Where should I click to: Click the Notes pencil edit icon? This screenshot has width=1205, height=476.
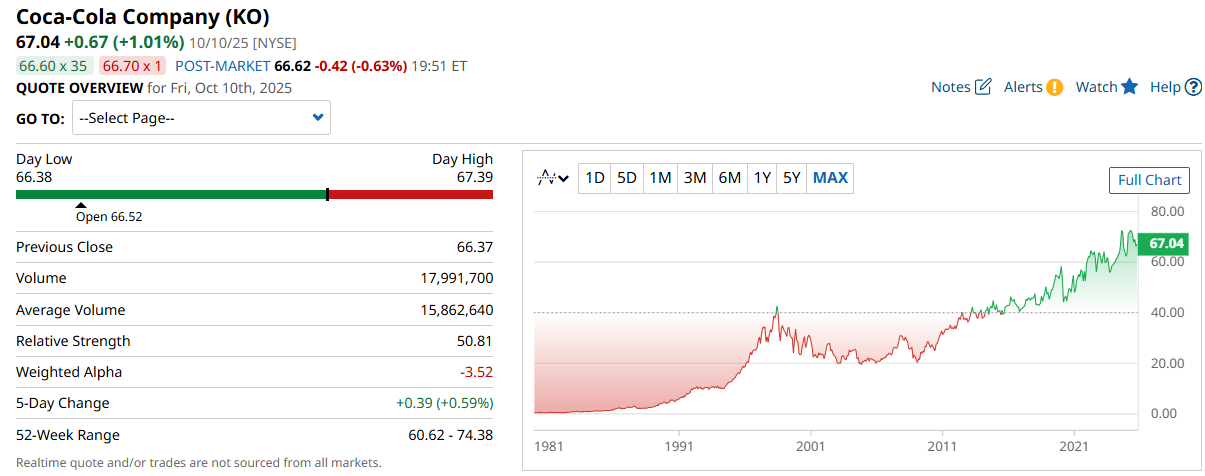tap(983, 87)
